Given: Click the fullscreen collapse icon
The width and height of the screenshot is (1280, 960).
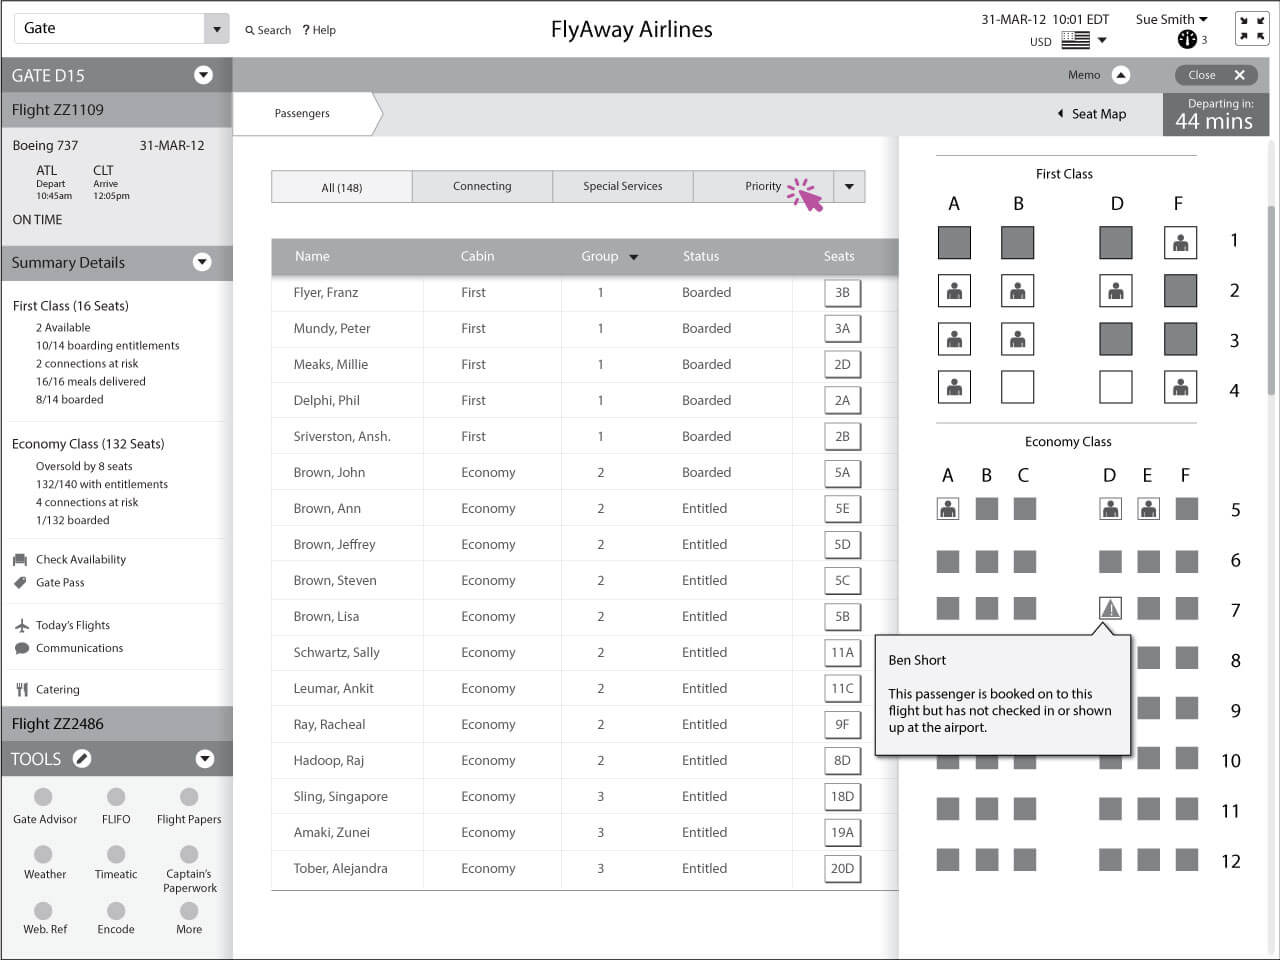Looking at the screenshot, I should tap(1252, 29).
